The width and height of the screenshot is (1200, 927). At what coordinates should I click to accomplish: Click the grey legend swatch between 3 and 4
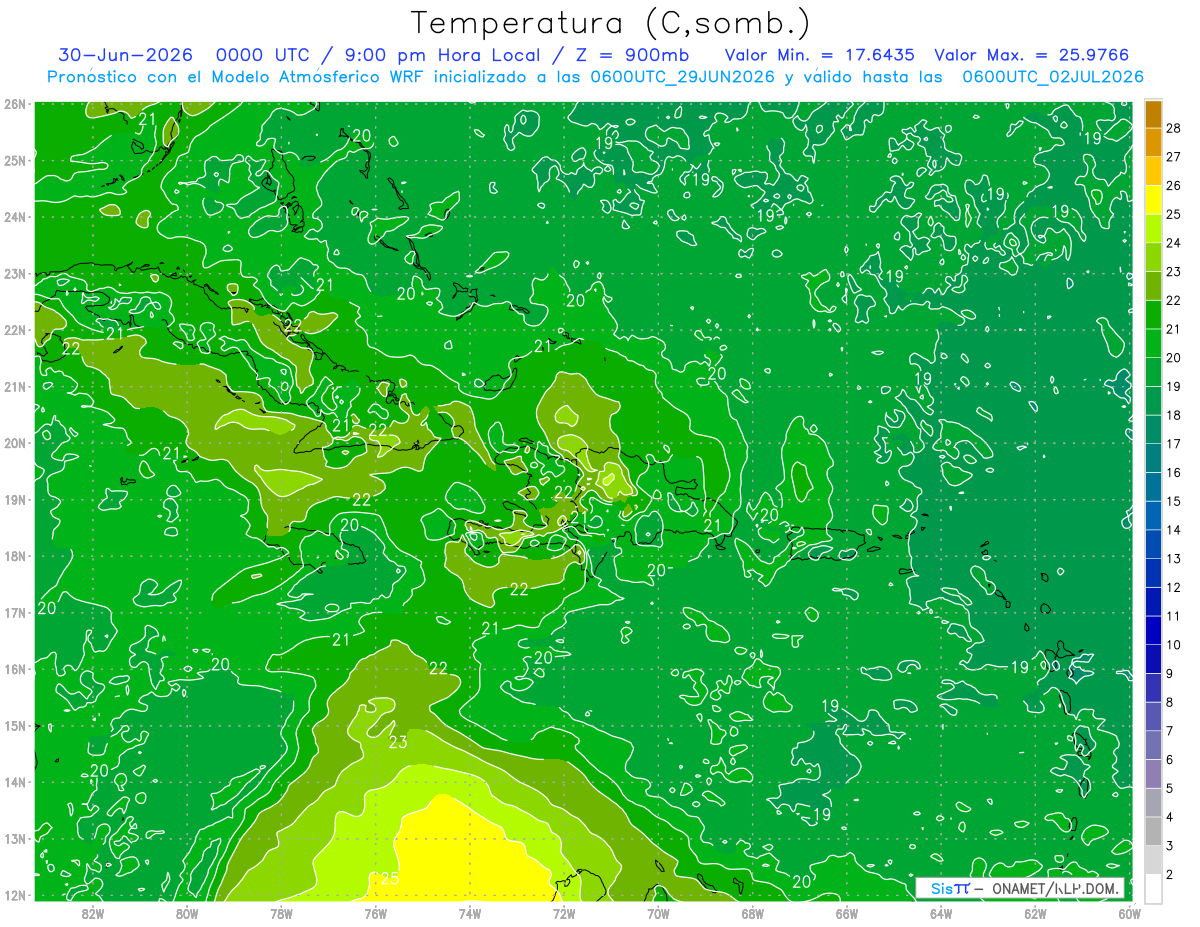point(1153,831)
